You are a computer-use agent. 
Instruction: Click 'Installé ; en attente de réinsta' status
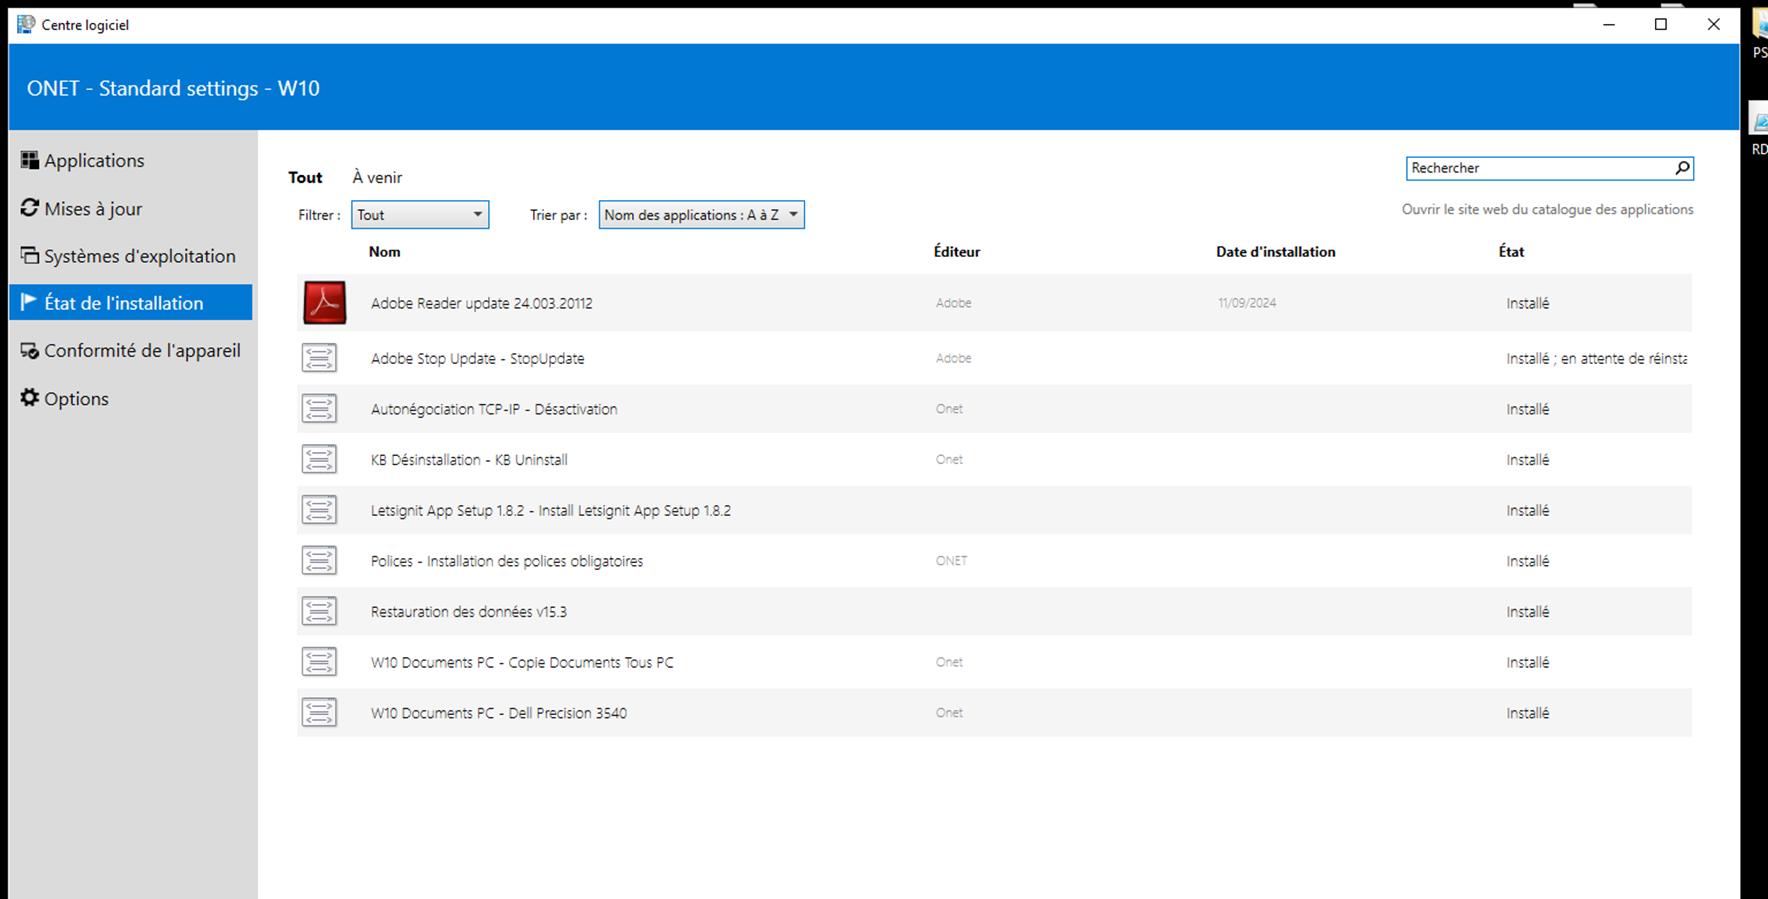1597,358
